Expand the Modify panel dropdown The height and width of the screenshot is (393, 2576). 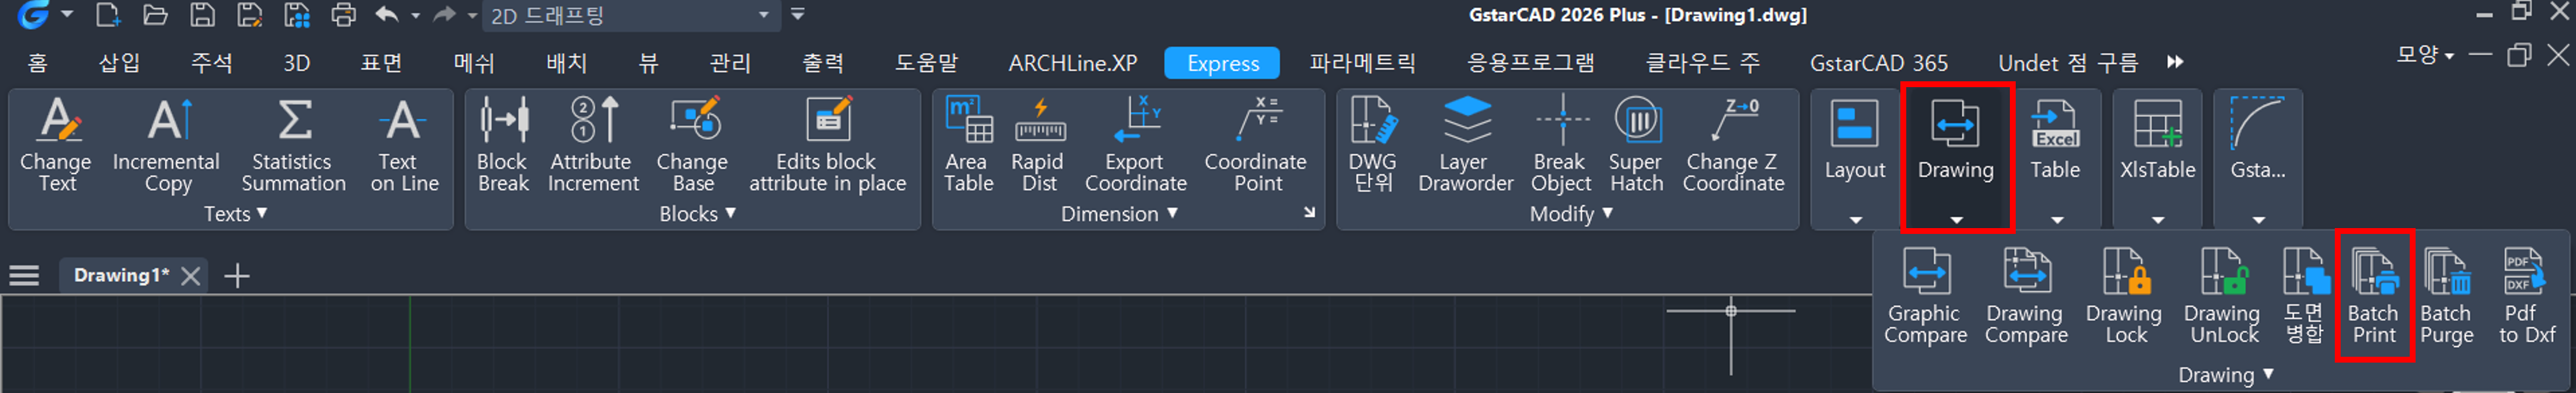[1571, 214]
